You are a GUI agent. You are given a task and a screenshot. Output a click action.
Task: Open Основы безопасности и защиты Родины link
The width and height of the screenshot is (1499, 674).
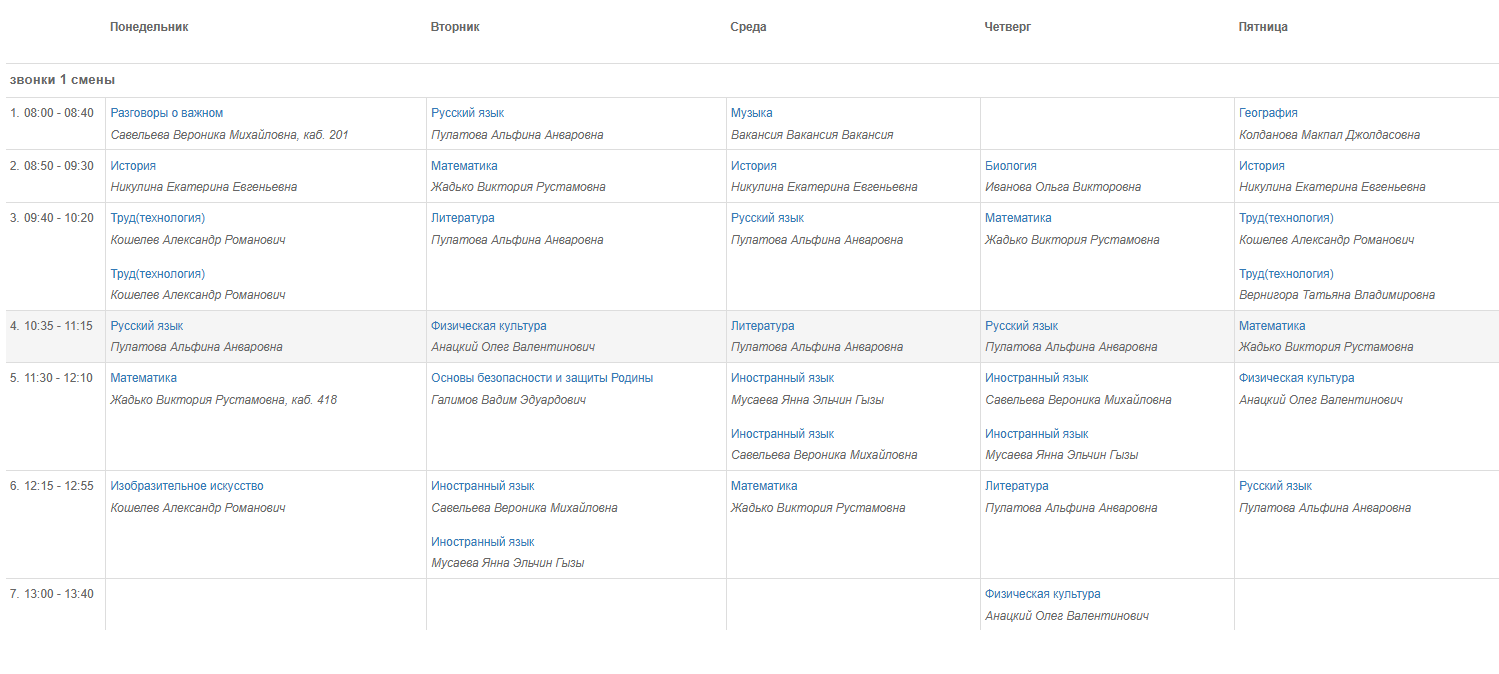542,378
